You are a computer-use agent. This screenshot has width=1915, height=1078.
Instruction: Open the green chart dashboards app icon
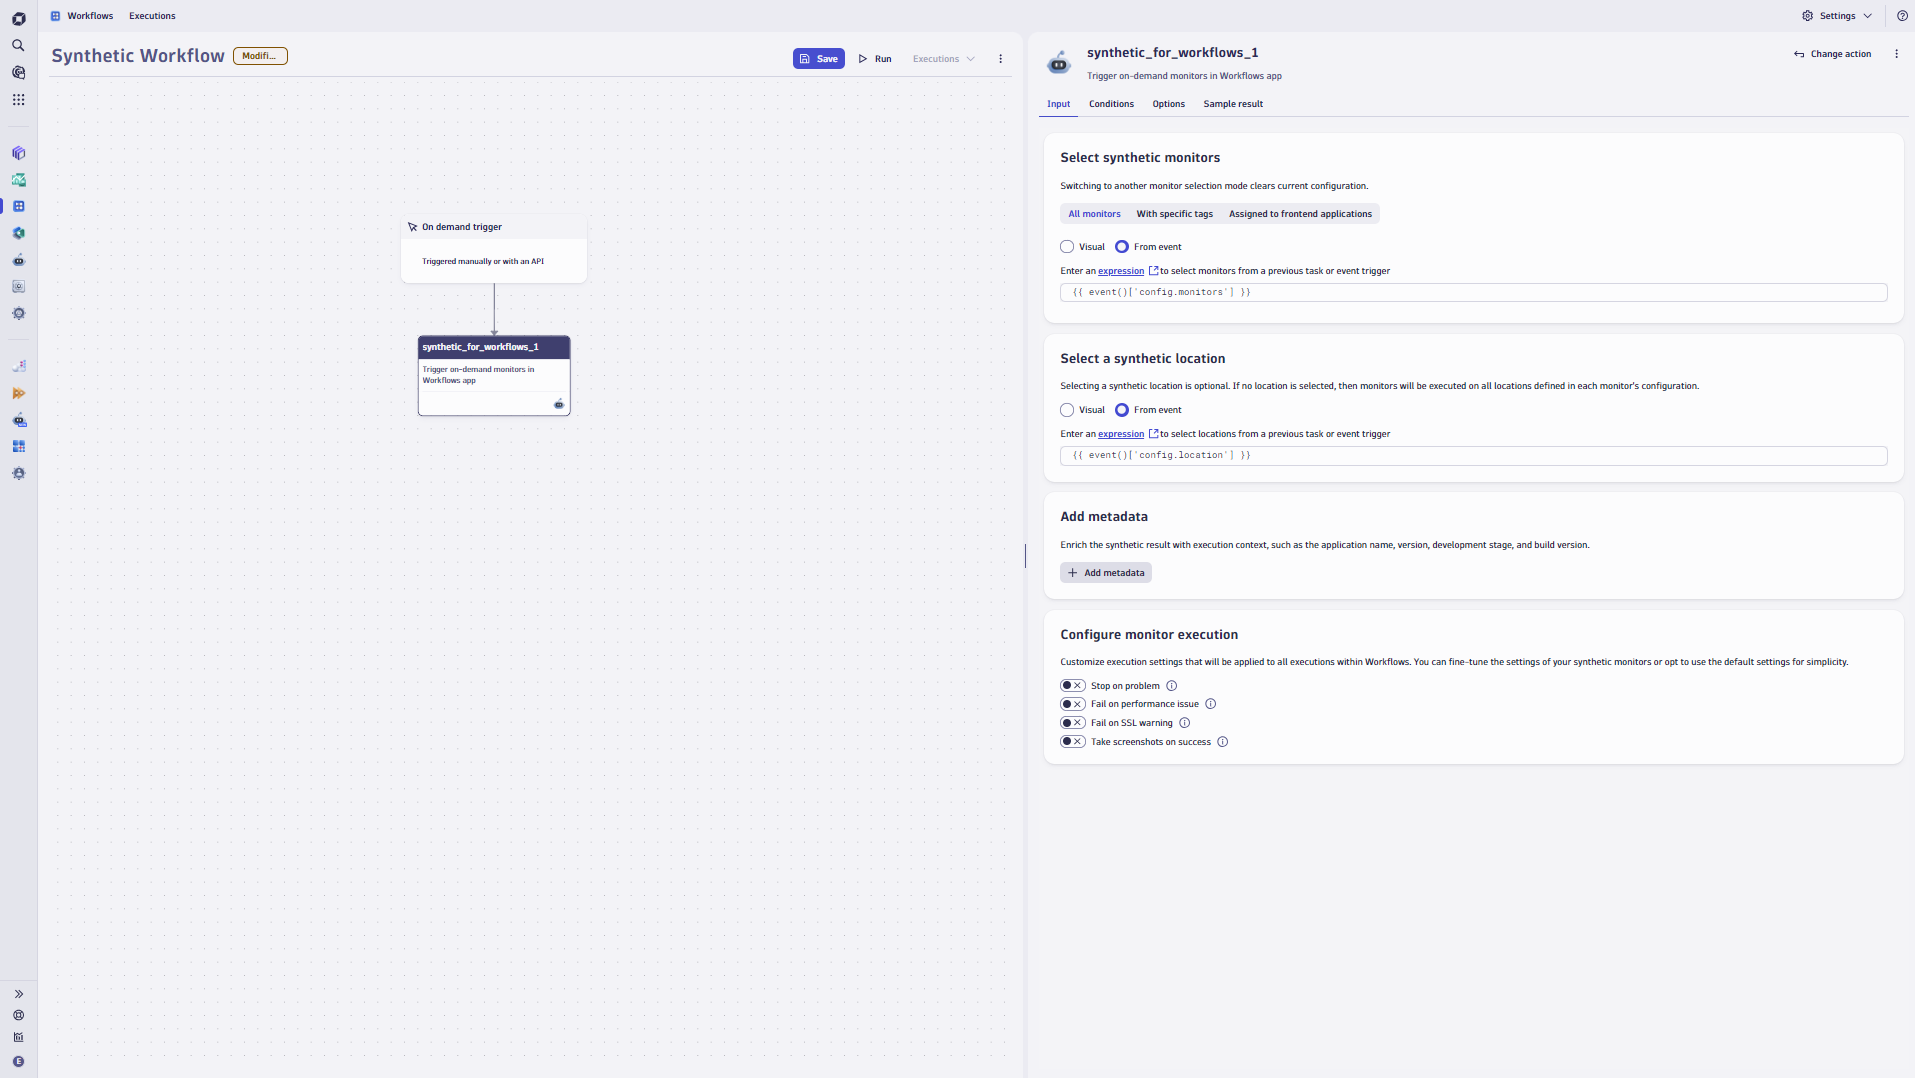(x=18, y=180)
